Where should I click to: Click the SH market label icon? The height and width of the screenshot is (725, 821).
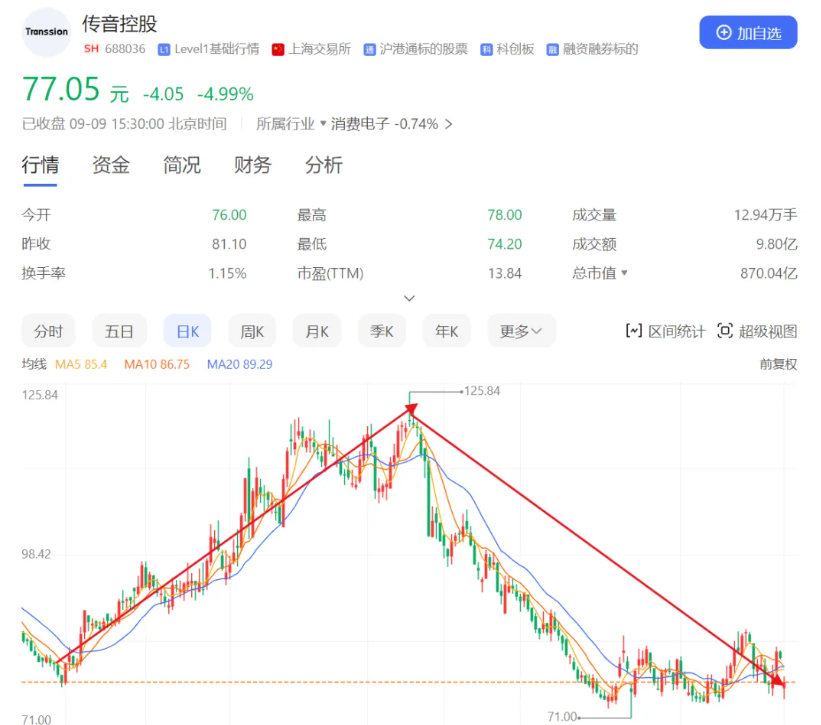[91, 49]
